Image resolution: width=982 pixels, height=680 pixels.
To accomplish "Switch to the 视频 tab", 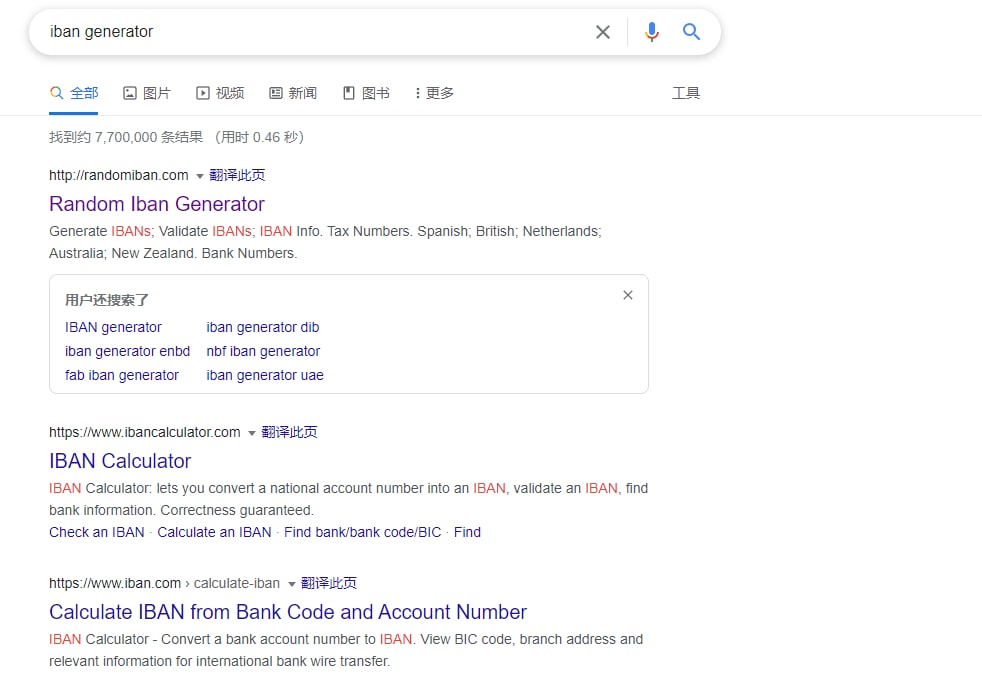I will (220, 93).
